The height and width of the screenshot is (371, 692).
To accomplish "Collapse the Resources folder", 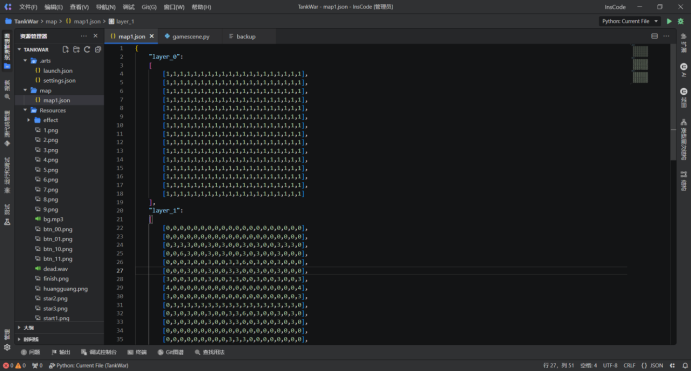I will pyautogui.click(x=25, y=110).
